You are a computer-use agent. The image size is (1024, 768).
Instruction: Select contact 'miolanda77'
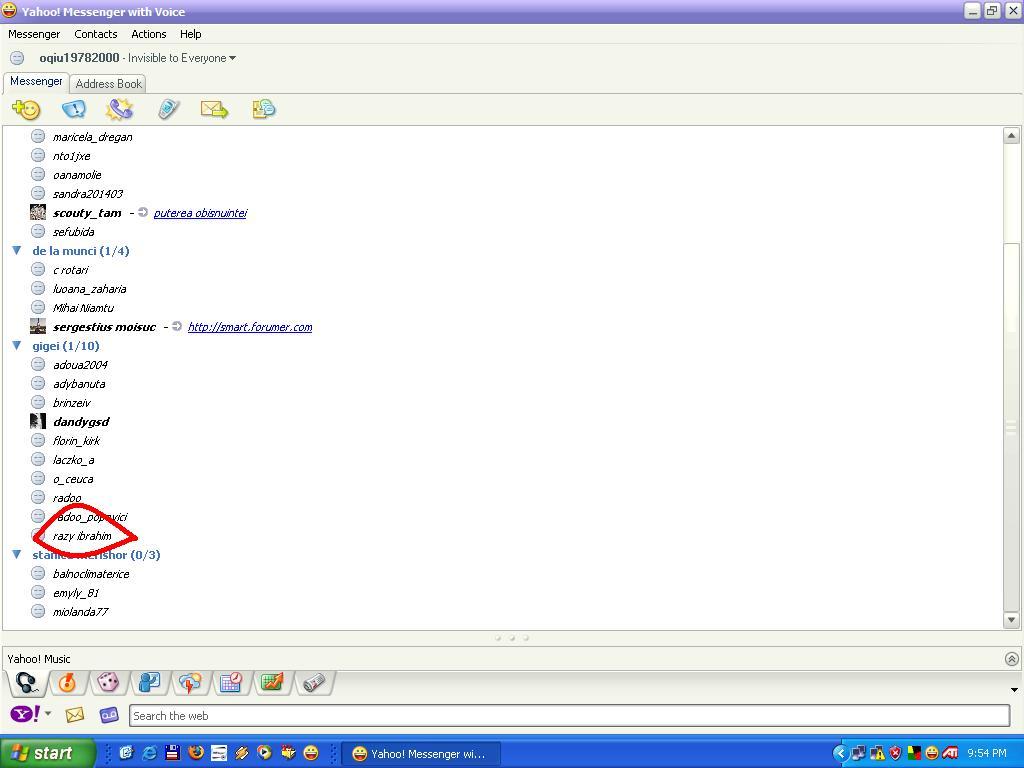pos(80,612)
